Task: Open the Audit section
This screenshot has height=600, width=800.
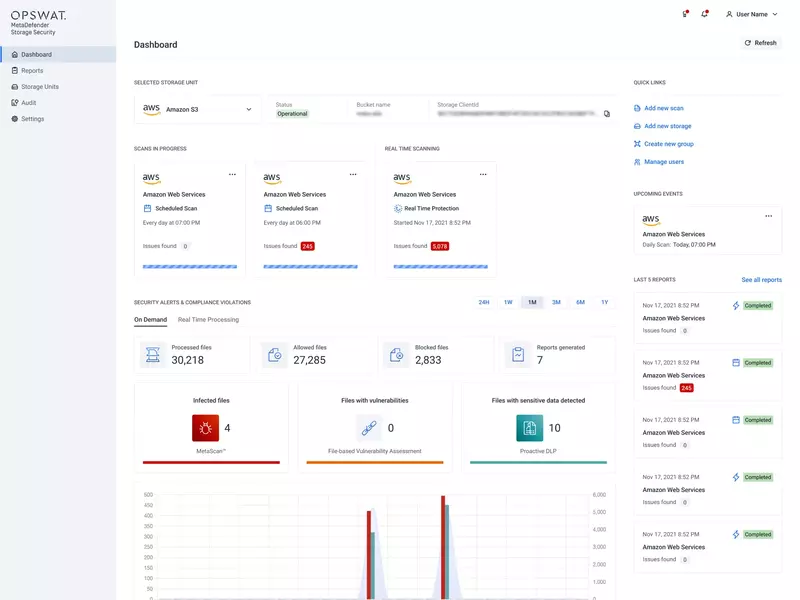Action: [26, 102]
